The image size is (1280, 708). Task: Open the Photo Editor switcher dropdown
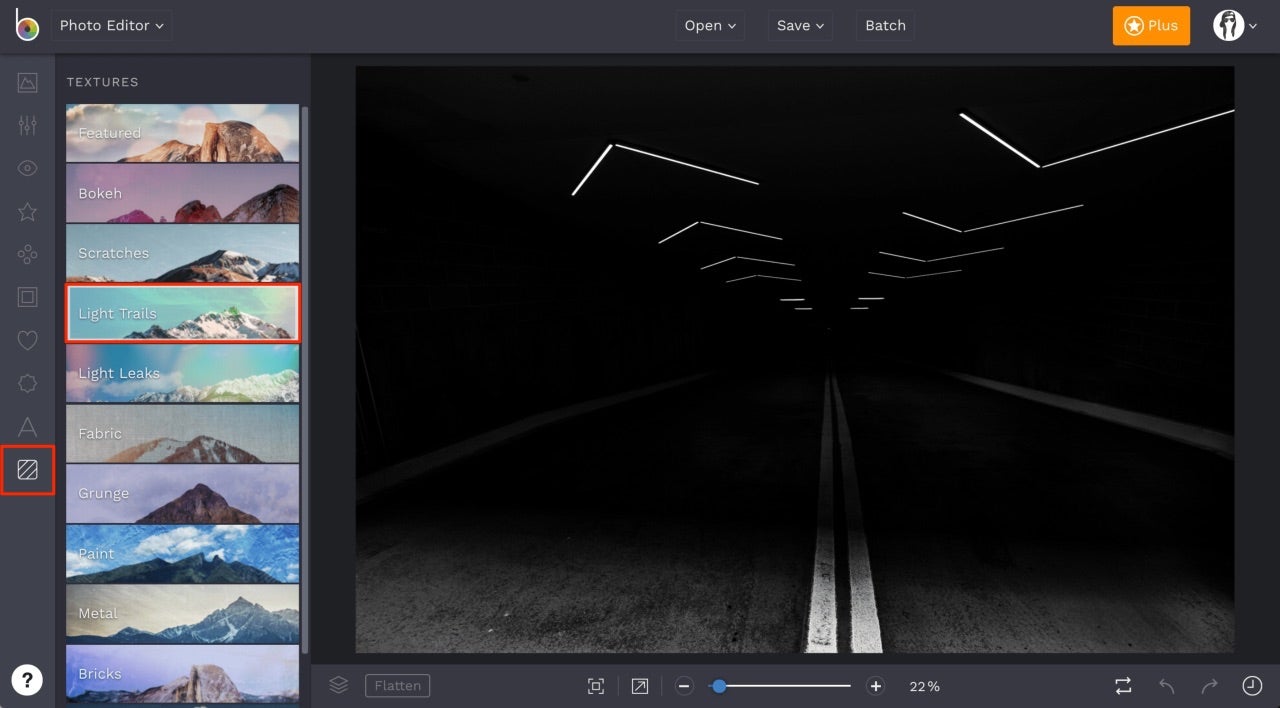point(111,25)
